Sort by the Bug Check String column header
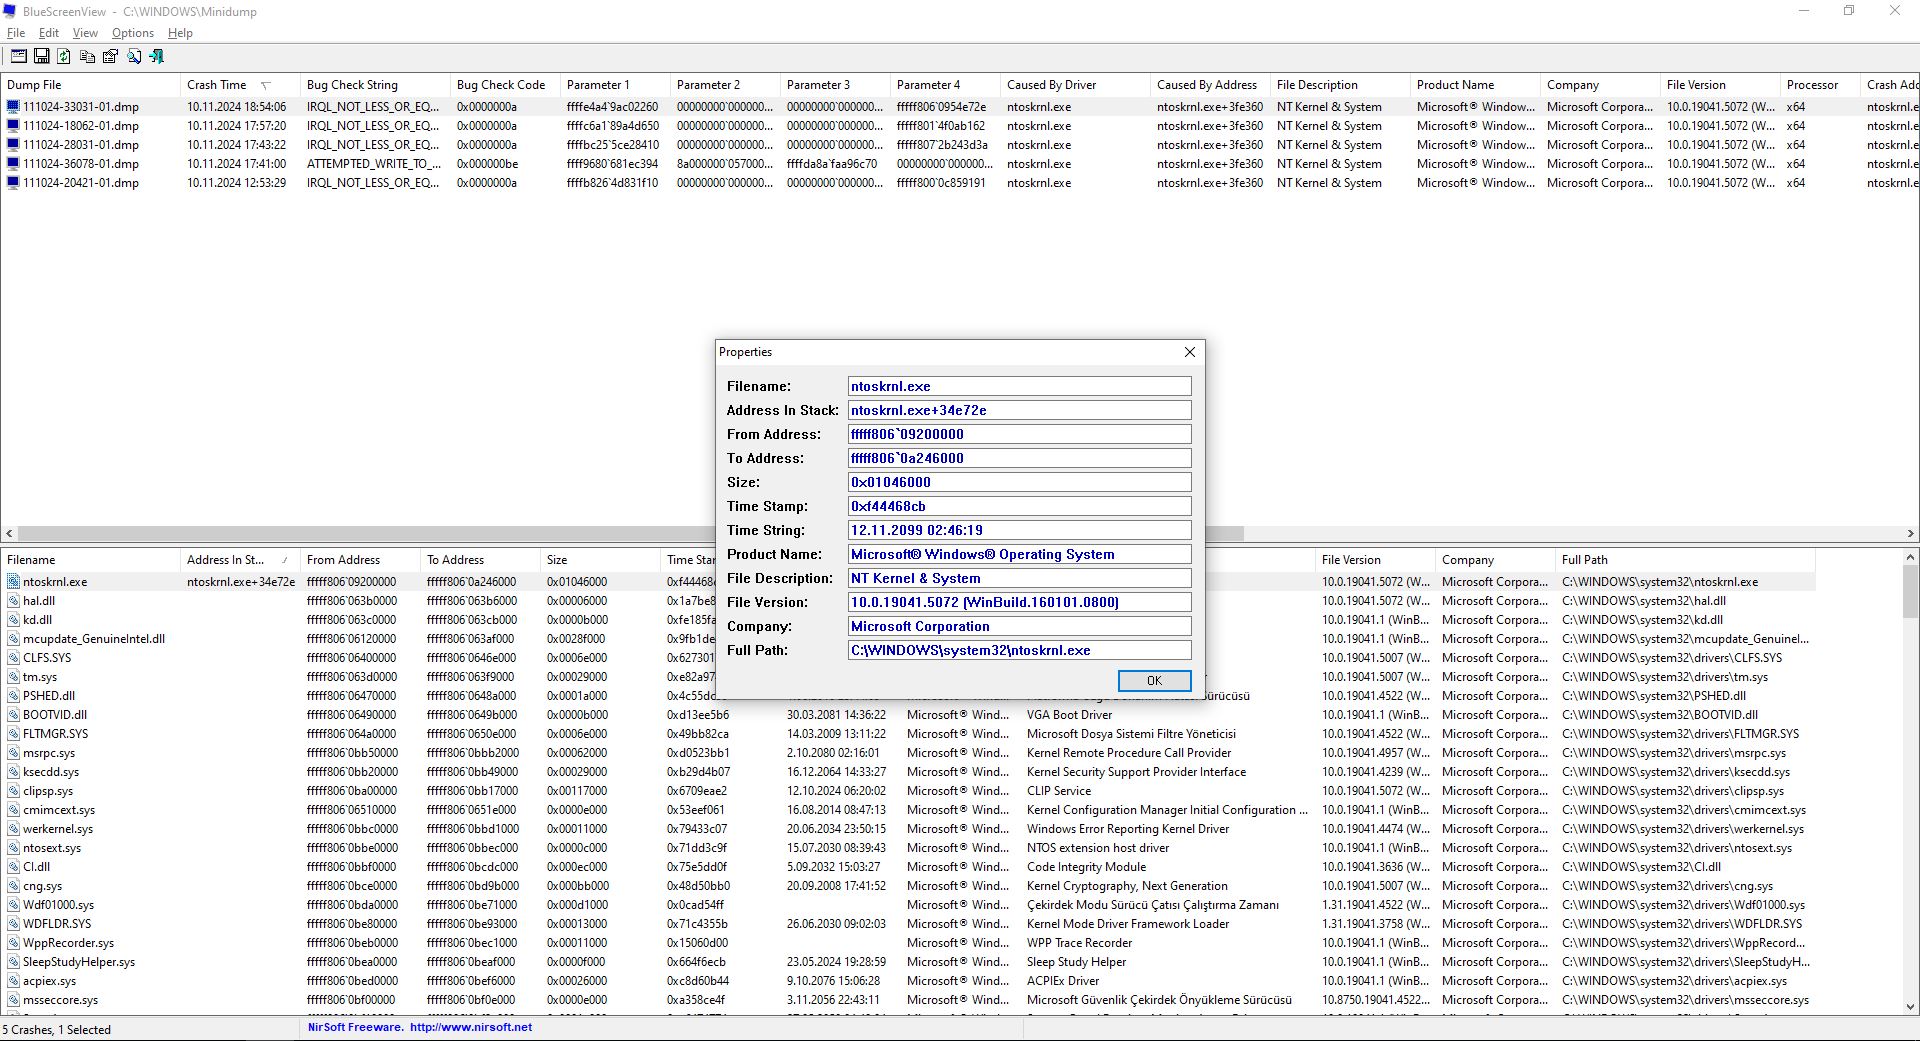This screenshot has width=1920, height=1041. click(x=375, y=85)
